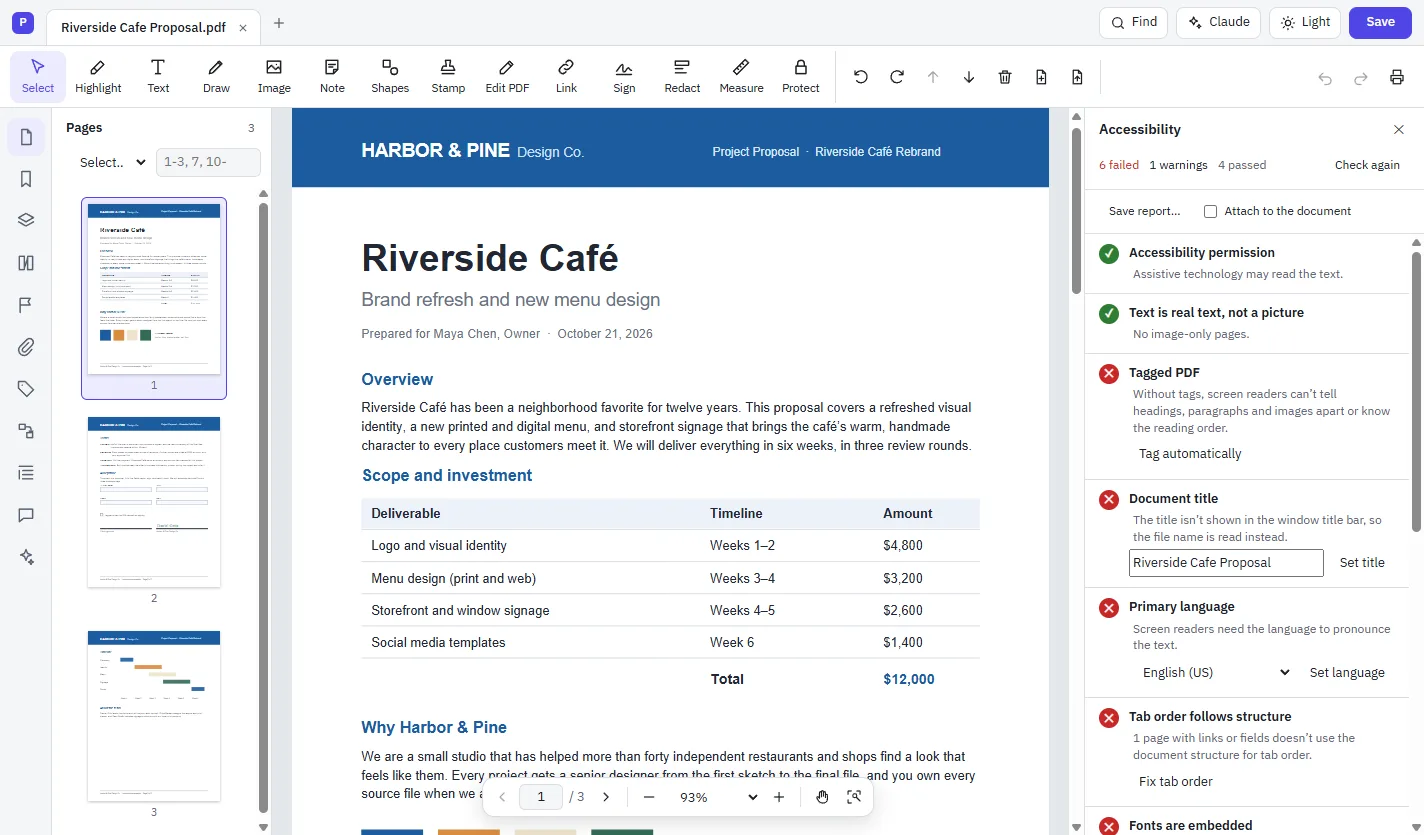Print the document

pyautogui.click(x=1397, y=78)
